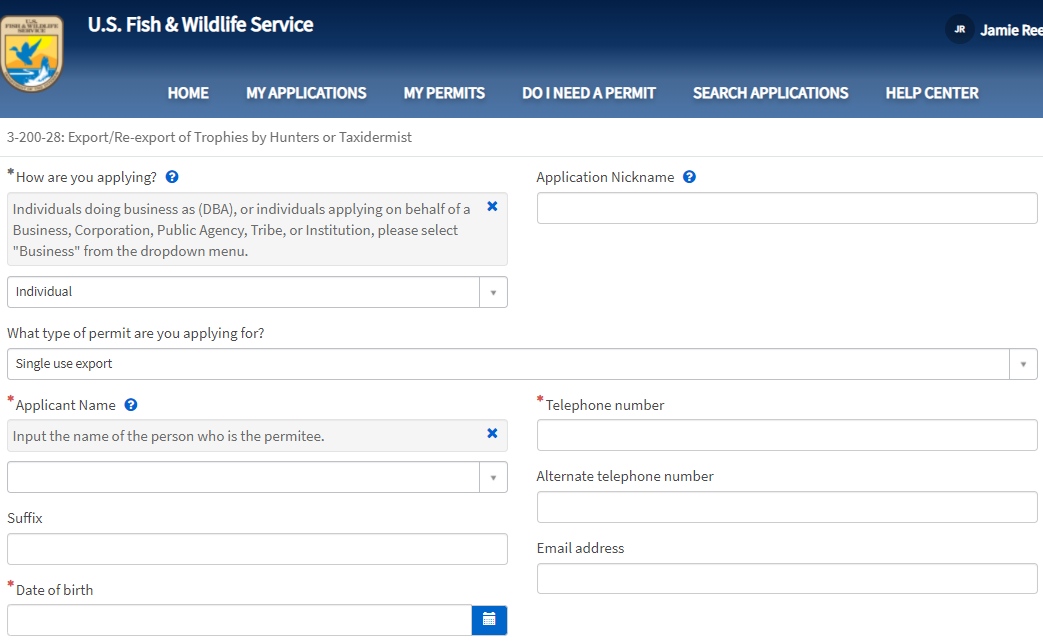Expand the Applicant Name dropdown

(492, 477)
